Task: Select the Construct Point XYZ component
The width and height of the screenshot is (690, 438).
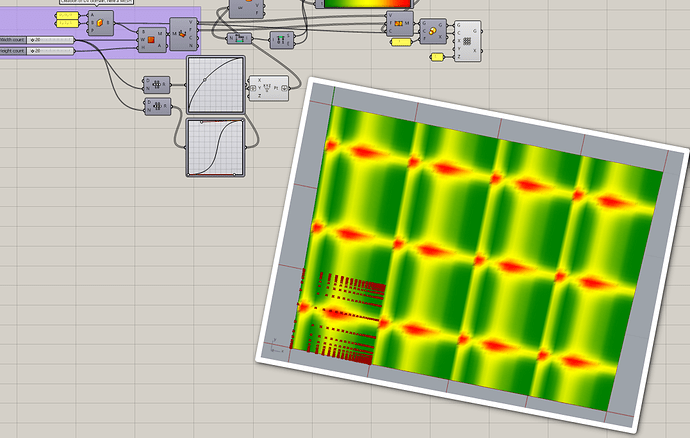Action: point(269,88)
